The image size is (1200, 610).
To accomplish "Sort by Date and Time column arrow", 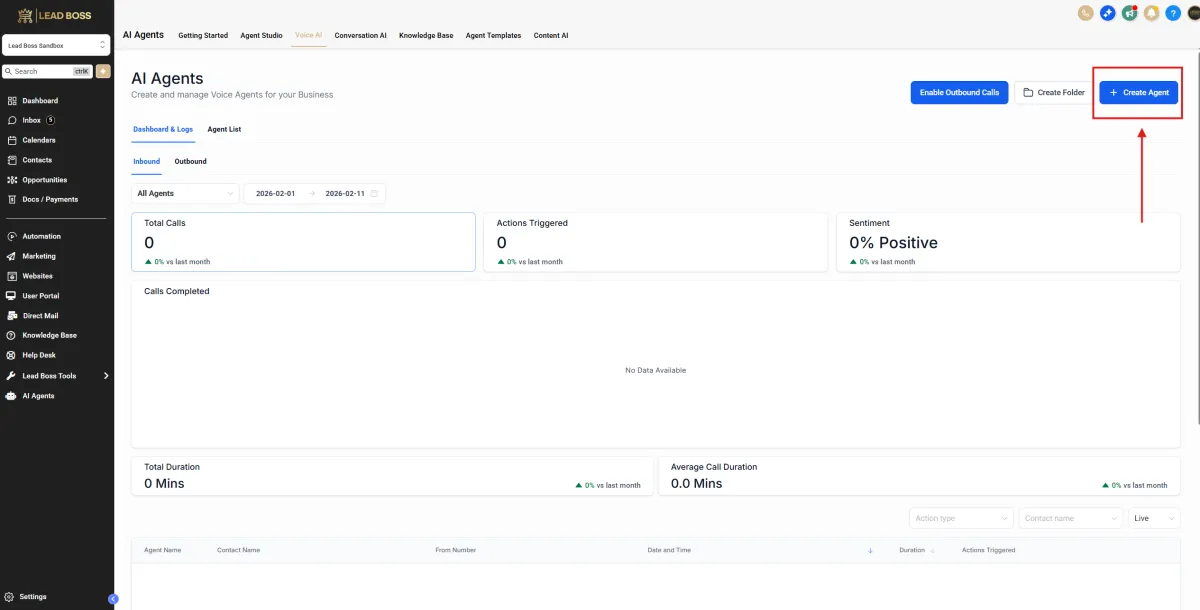I will click(x=870, y=550).
